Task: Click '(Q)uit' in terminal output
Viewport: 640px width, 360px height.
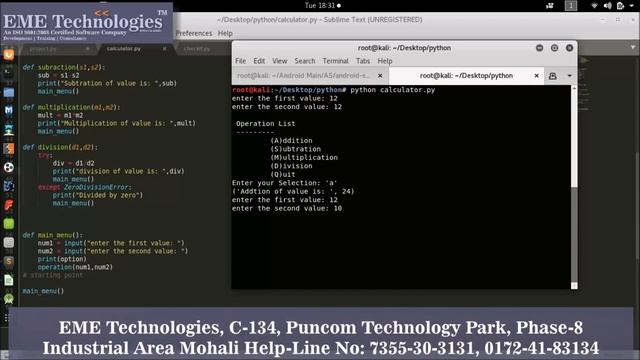Action: 282,174
